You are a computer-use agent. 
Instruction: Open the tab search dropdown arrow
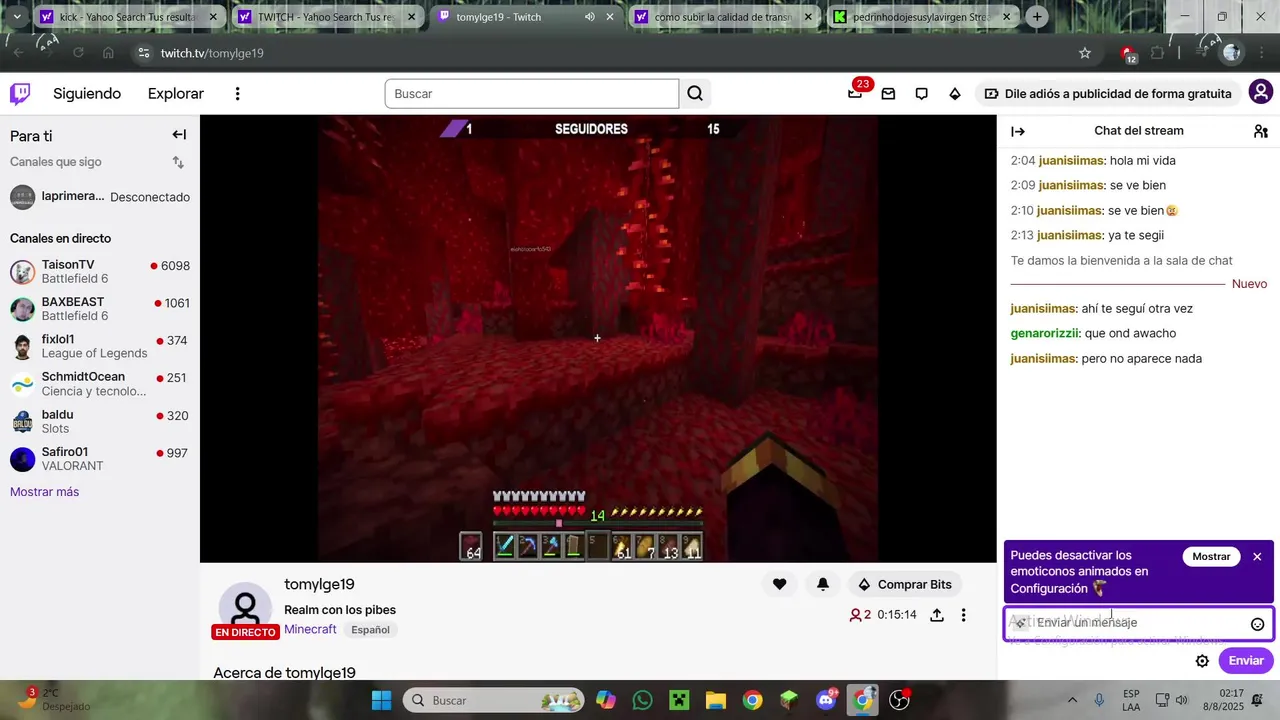(16, 17)
